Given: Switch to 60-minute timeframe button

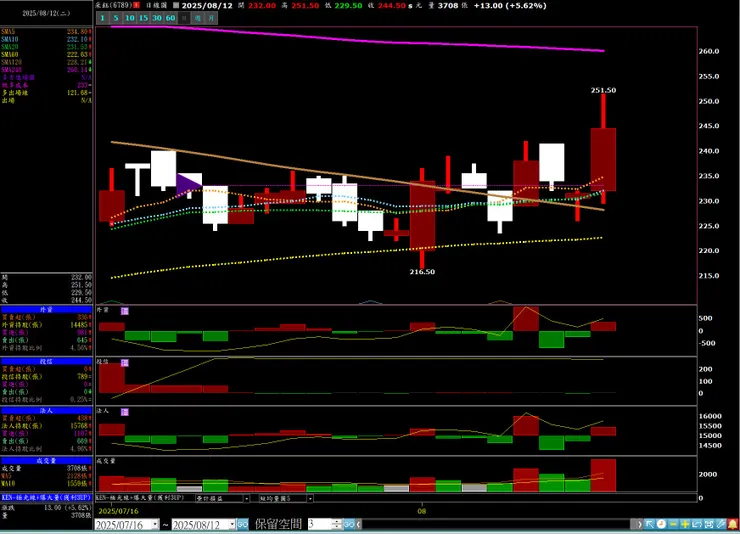Looking at the screenshot, I should click(170, 18).
